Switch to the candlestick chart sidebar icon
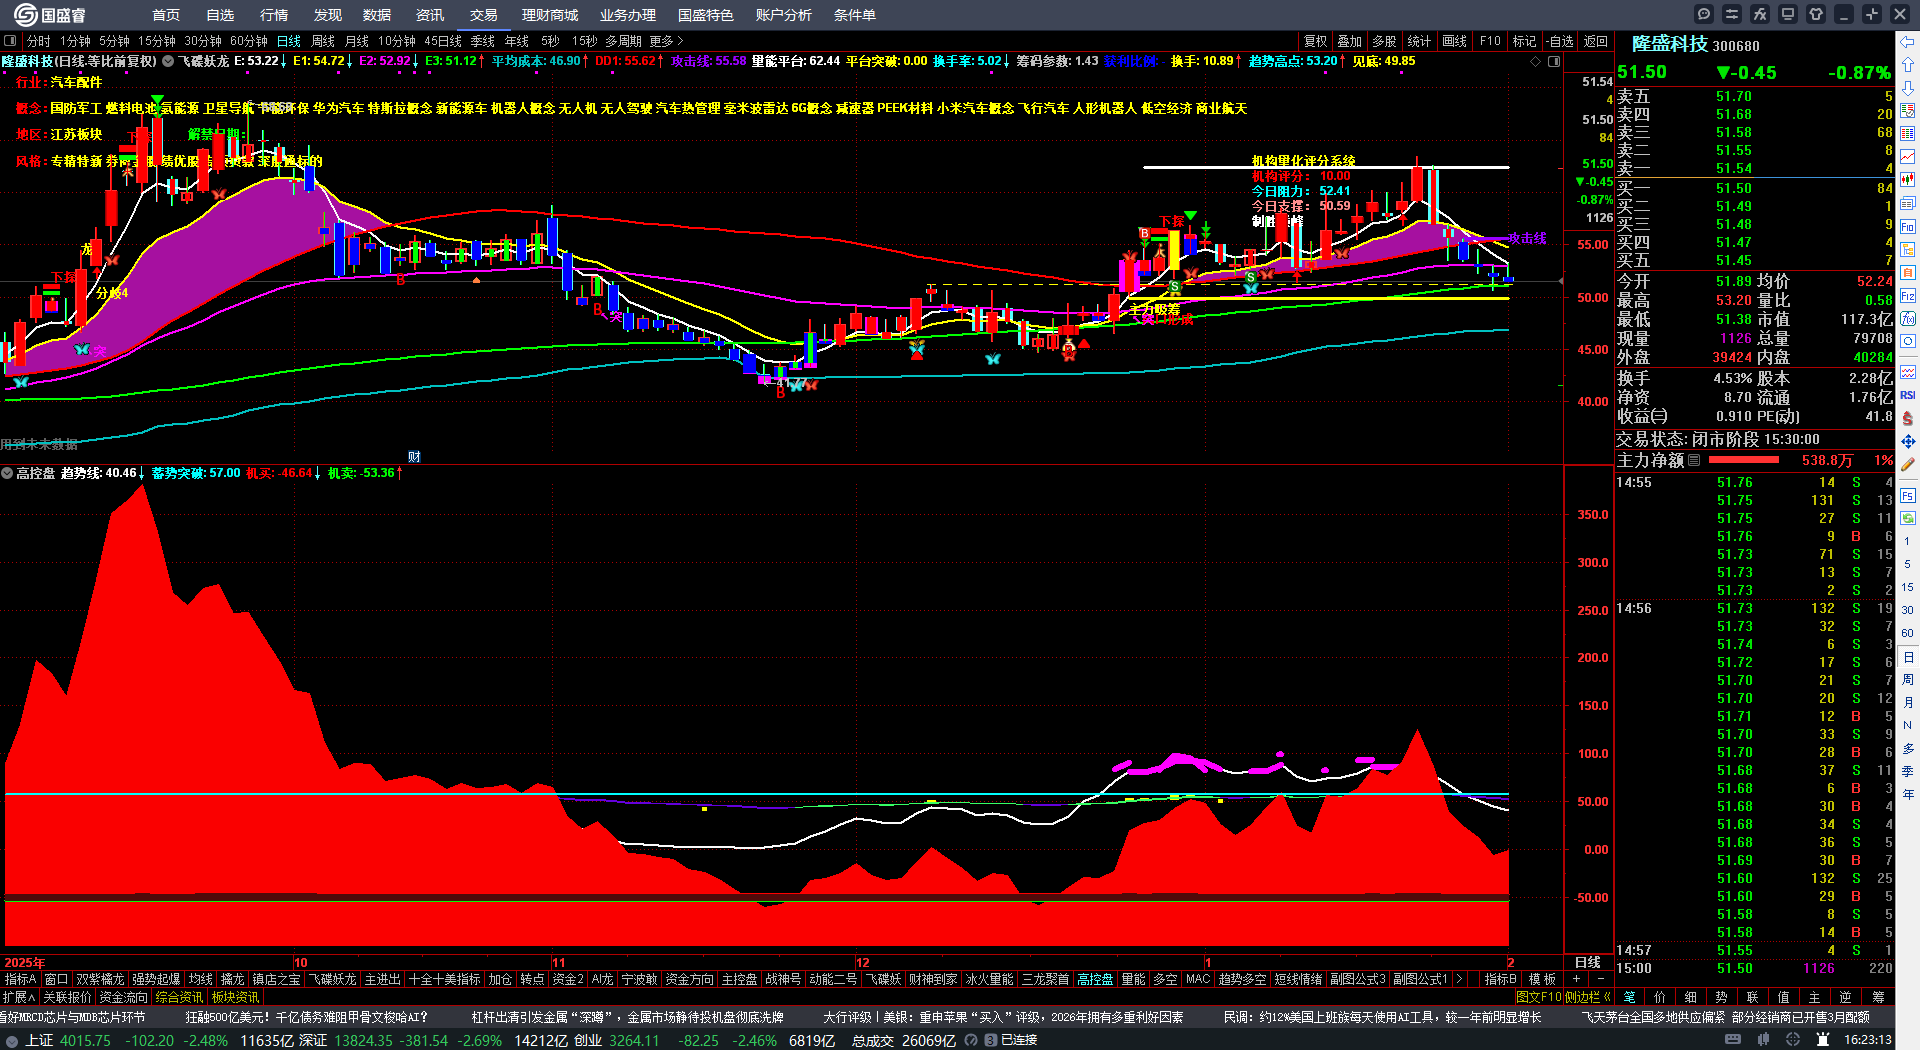Viewport: 1920px width, 1050px height. [x=1908, y=180]
